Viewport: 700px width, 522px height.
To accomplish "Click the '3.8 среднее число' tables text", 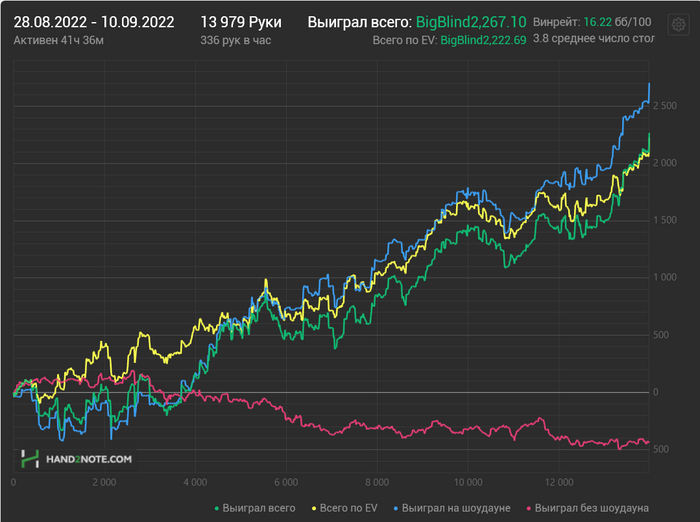I will pos(593,39).
